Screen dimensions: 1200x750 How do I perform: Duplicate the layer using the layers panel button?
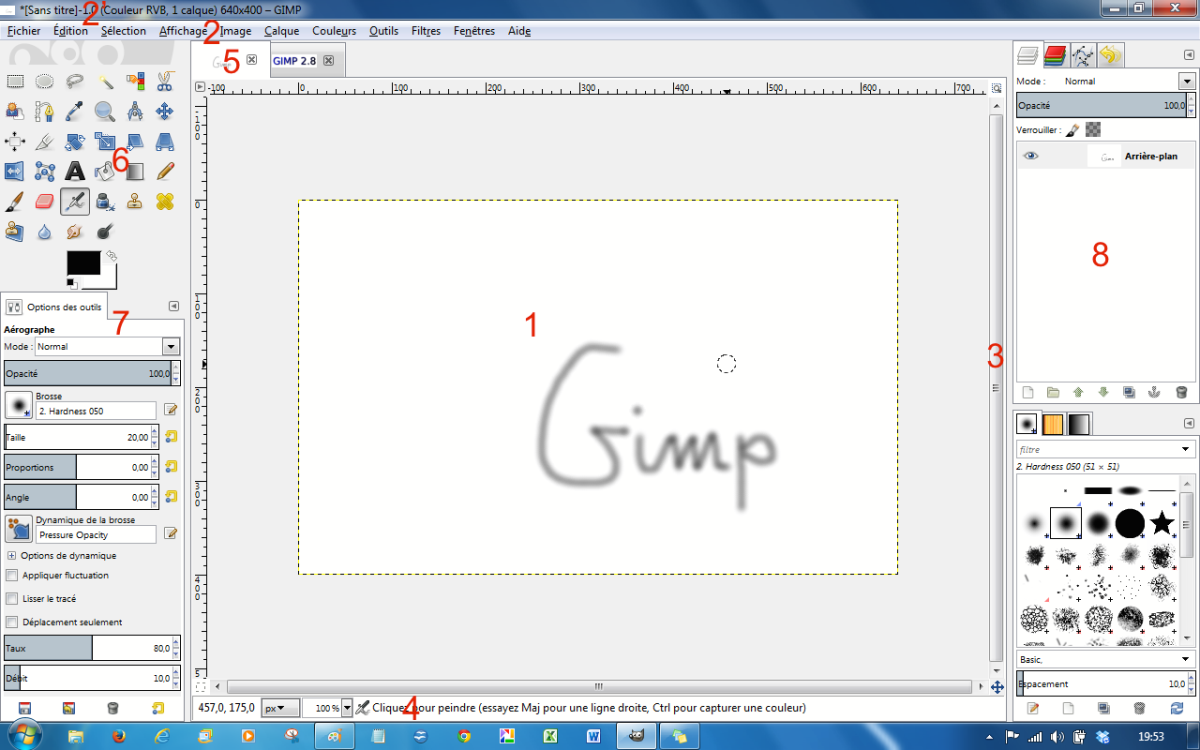click(1129, 393)
